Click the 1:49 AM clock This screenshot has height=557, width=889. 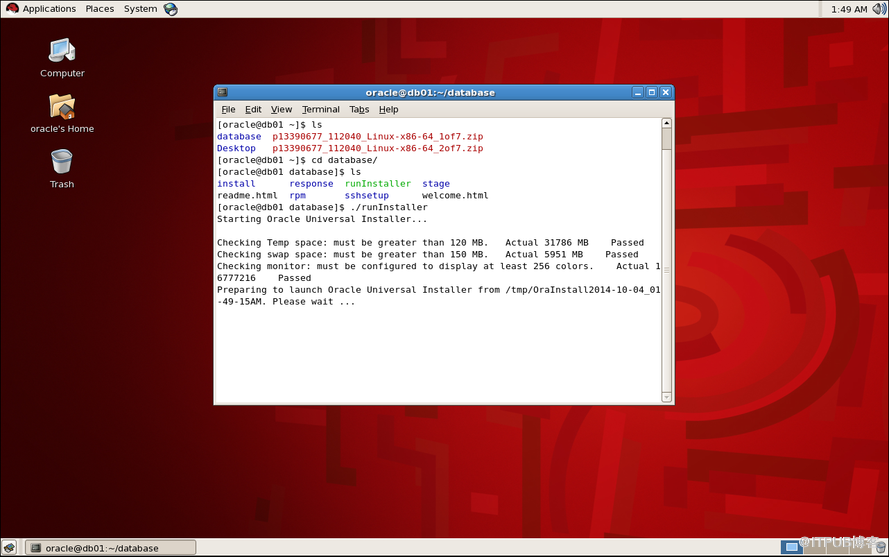(849, 9)
